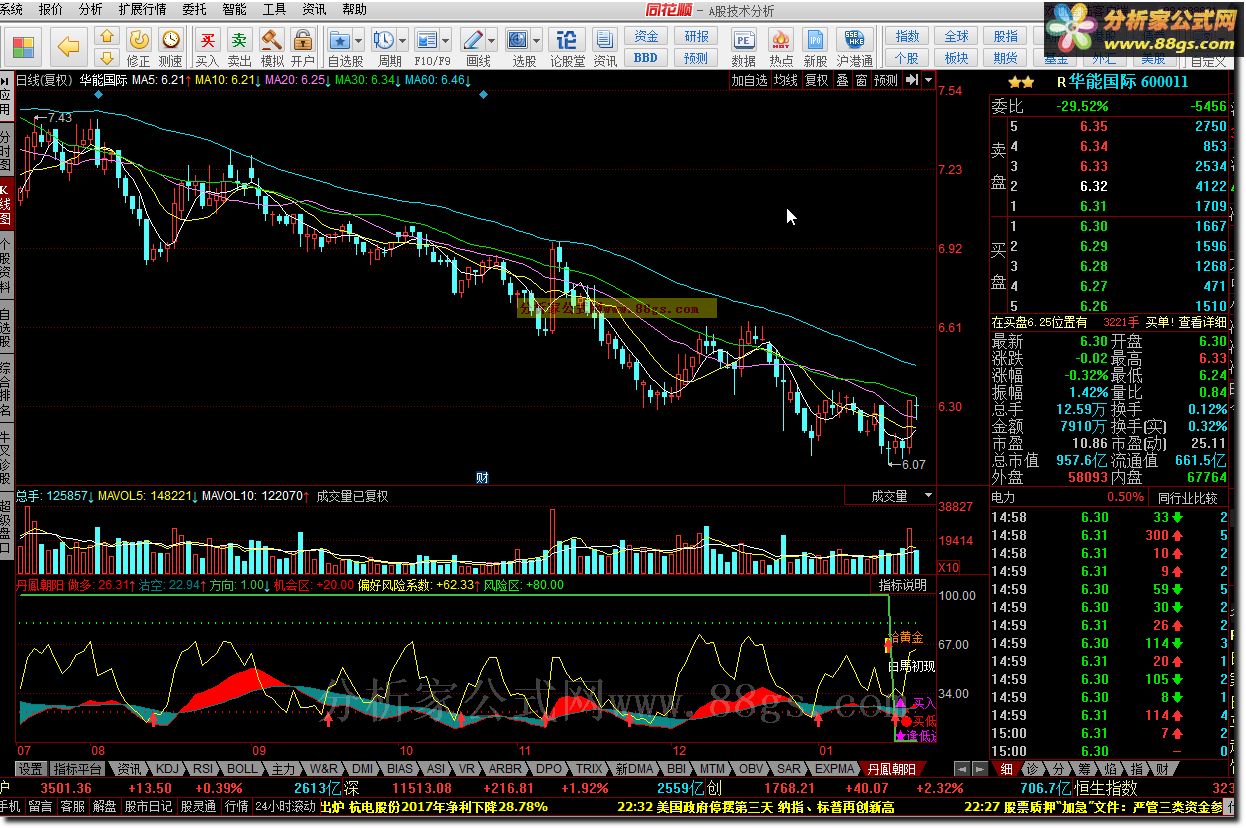This screenshot has width=1246, height=828.
Task: Click the 查看详细 link
Action: (x=1201, y=322)
